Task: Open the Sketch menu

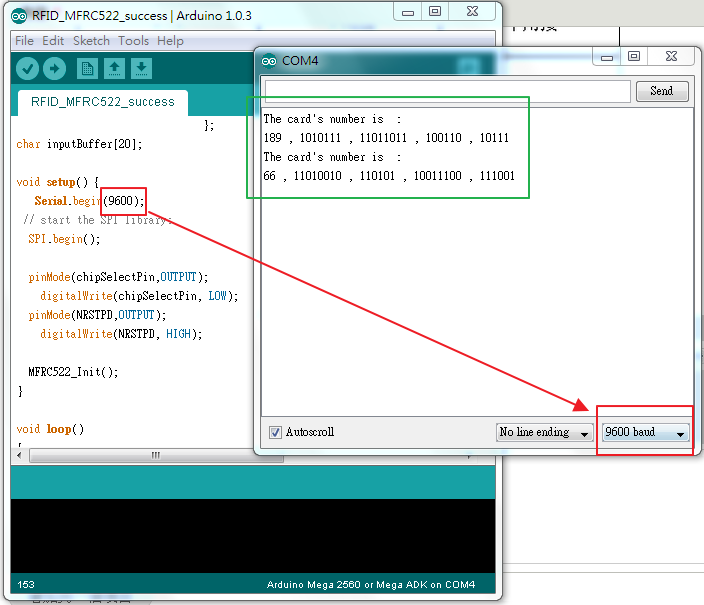Action: pyautogui.click(x=91, y=41)
